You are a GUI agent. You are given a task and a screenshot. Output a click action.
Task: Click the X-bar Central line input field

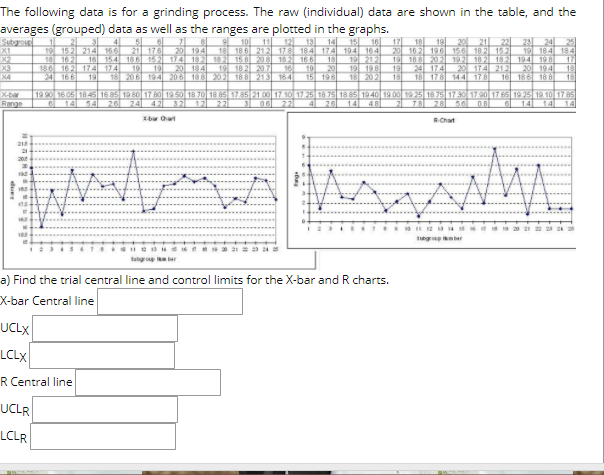170,302
